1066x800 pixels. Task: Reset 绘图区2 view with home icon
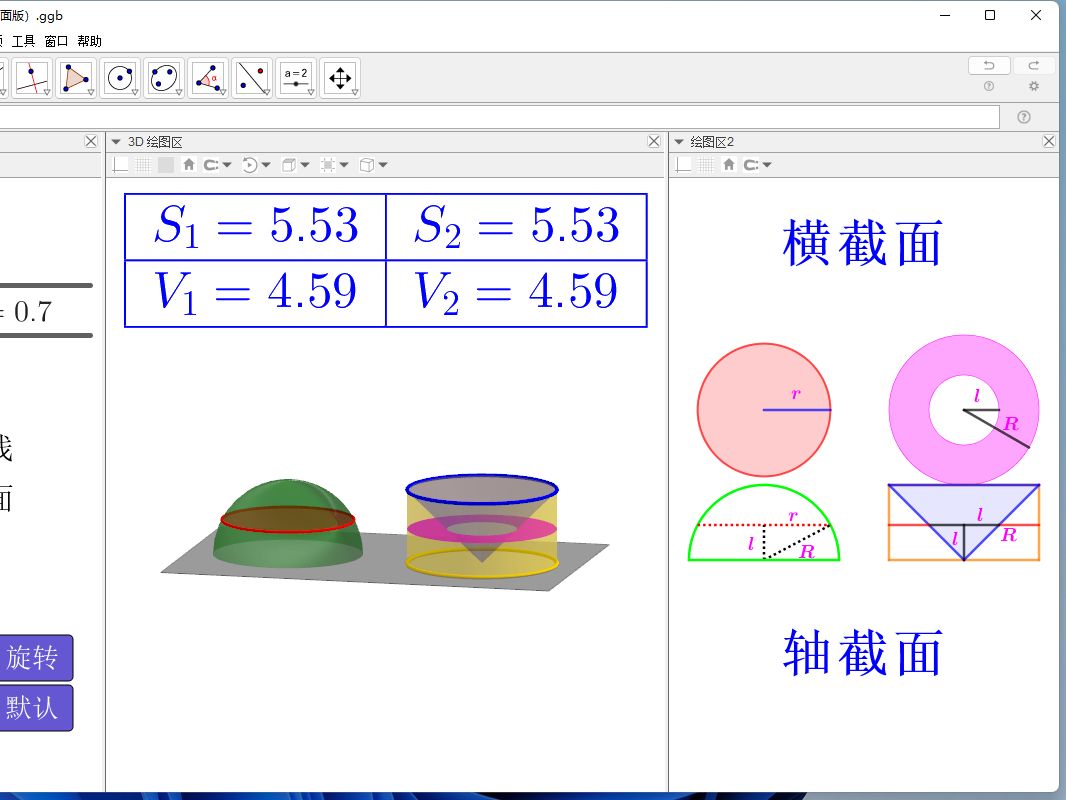729,164
